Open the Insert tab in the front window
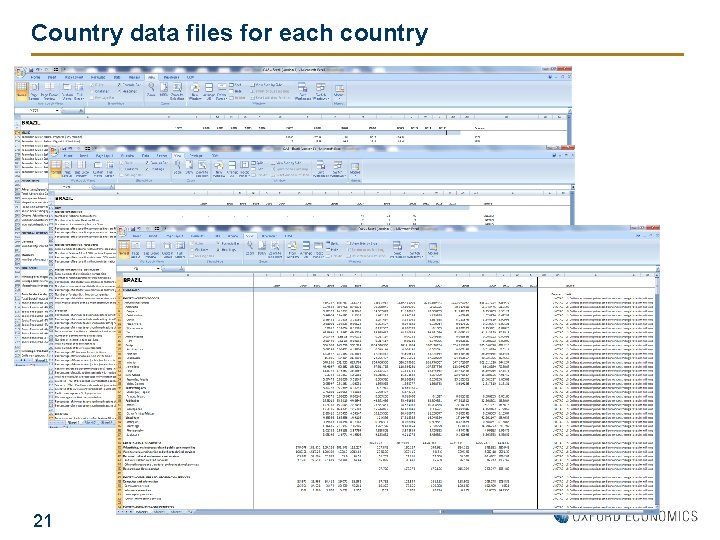Image resolution: width=720 pixels, height=540 pixels. [152, 236]
